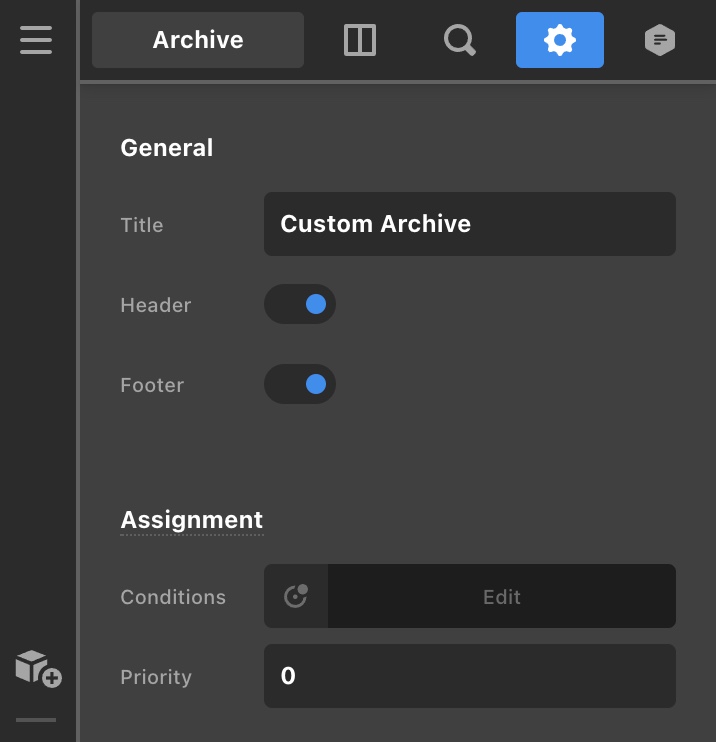This screenshot has height=742, width=716.
Task: Open the hexagon notes icon
Action: point(660,40)
